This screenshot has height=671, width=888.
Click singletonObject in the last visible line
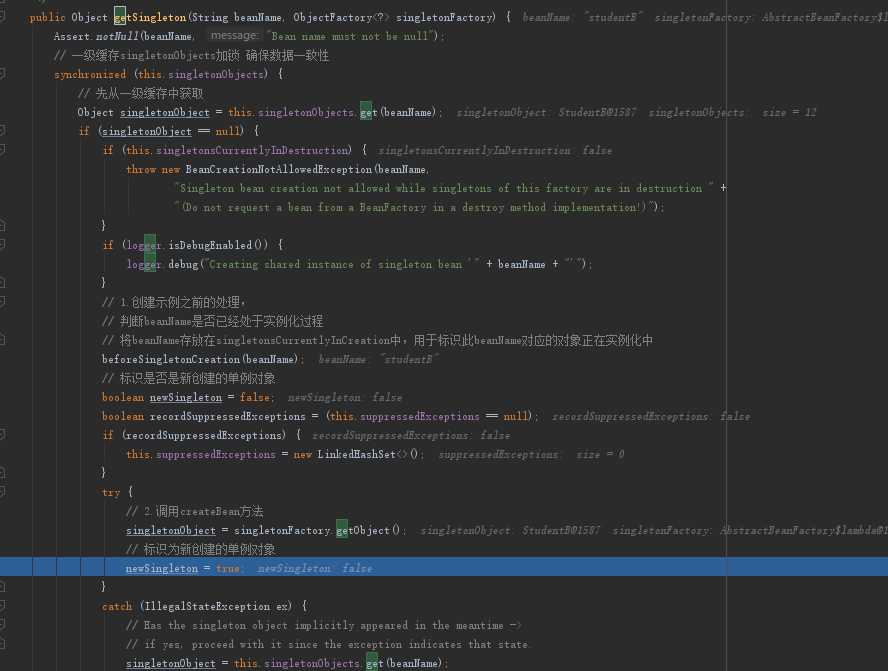[x=170, y=663]
